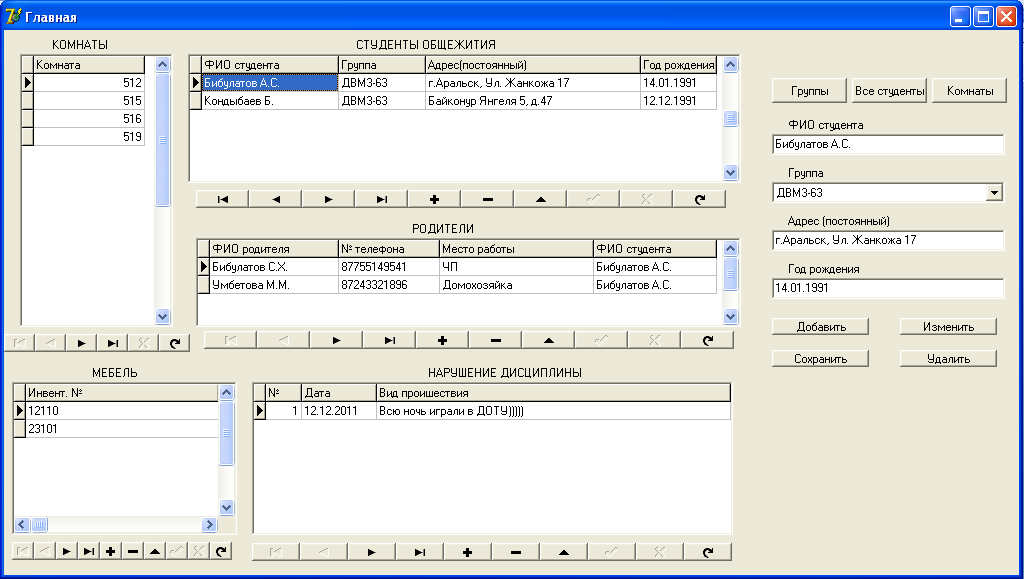Click edit (up triangle) icon in discipline navigator
1024x579 pixels.
[563, 551]
